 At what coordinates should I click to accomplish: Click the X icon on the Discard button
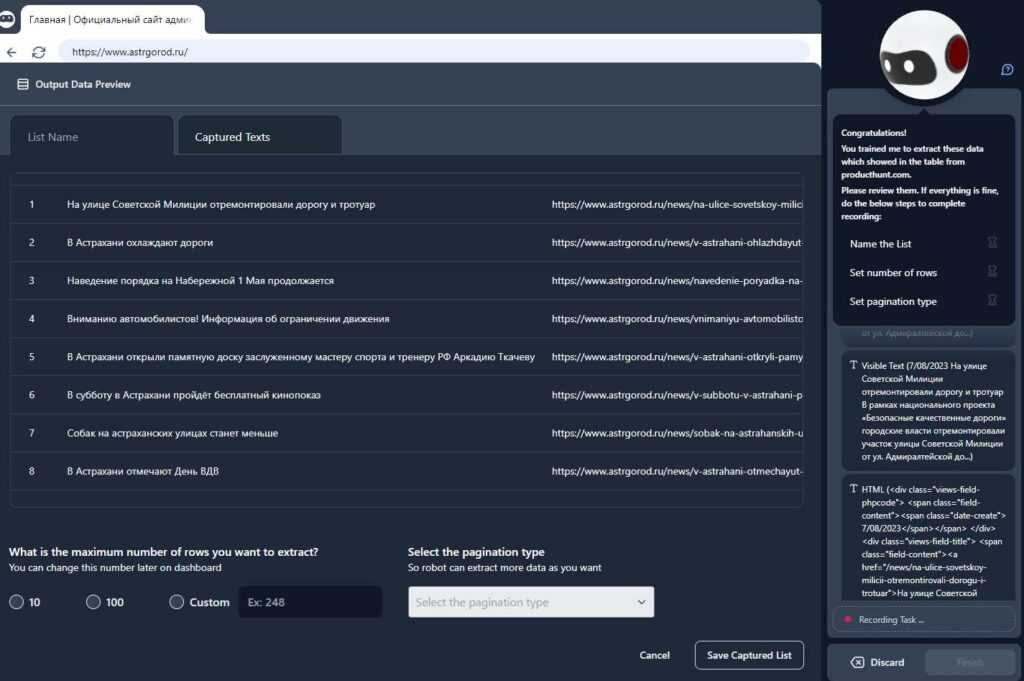(857, 662)
